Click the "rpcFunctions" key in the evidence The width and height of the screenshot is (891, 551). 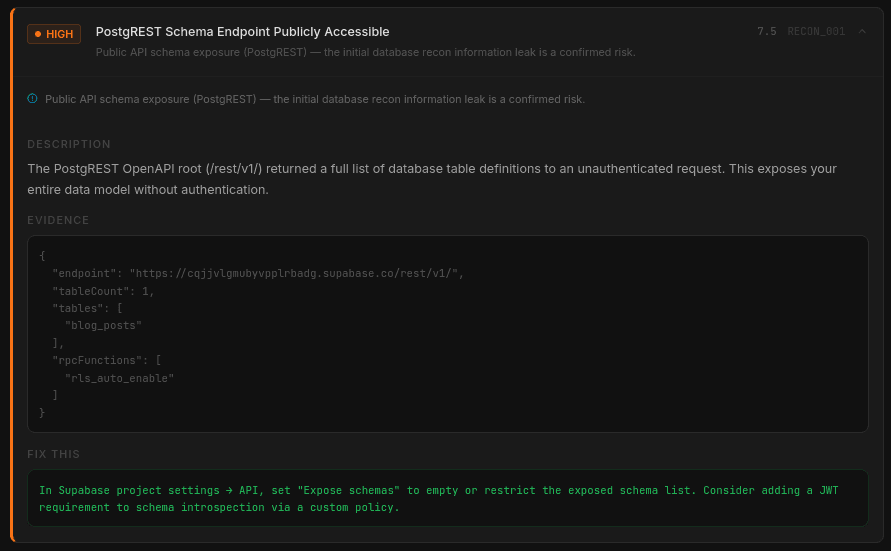pyautogui.click(x=97, y=360)
